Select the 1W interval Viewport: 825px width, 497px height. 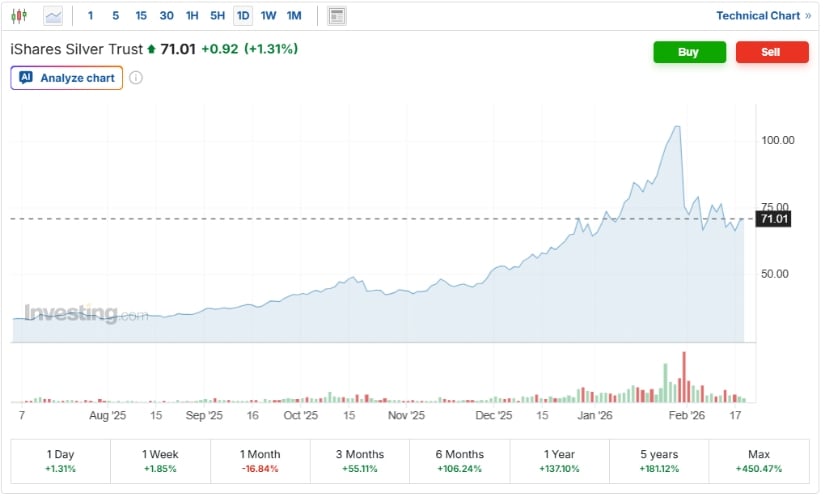point(268,16)
